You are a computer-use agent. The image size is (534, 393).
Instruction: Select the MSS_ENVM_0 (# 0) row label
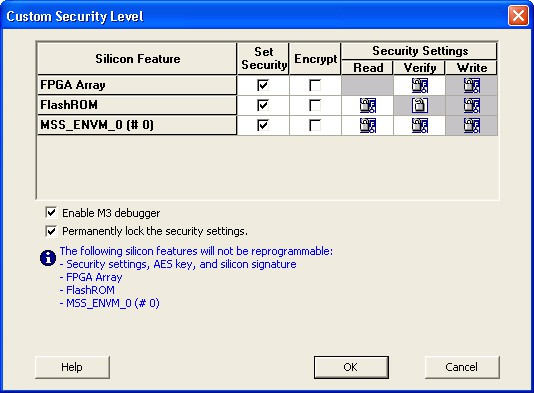[x=137, y=125]
